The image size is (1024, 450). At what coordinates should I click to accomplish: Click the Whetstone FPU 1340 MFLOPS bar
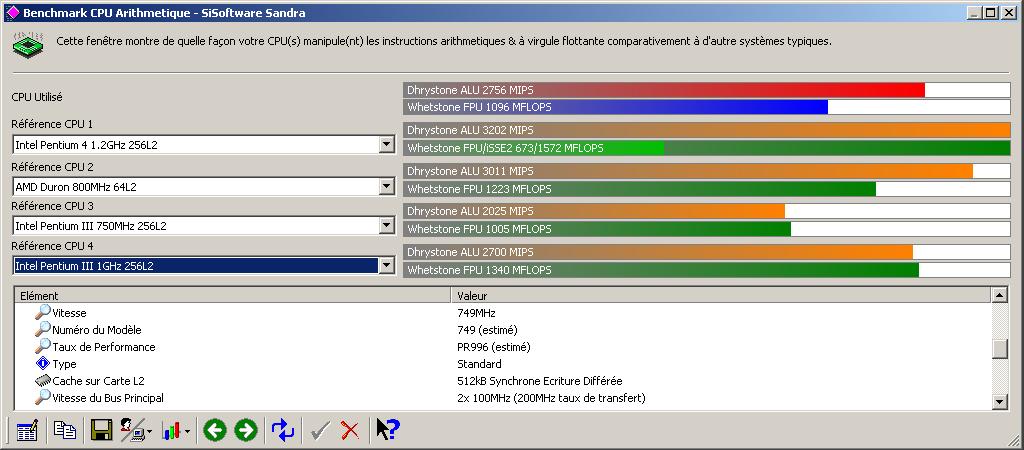point(707,270)
